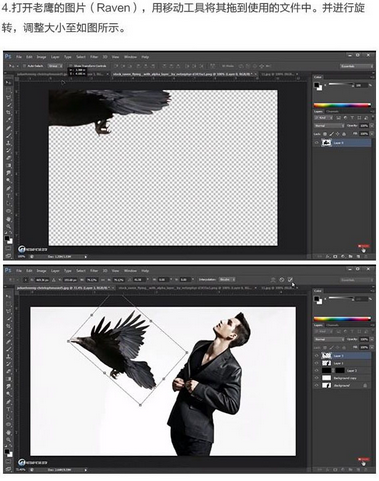Delete layer via trash icon in lower window

click(366, 470)
